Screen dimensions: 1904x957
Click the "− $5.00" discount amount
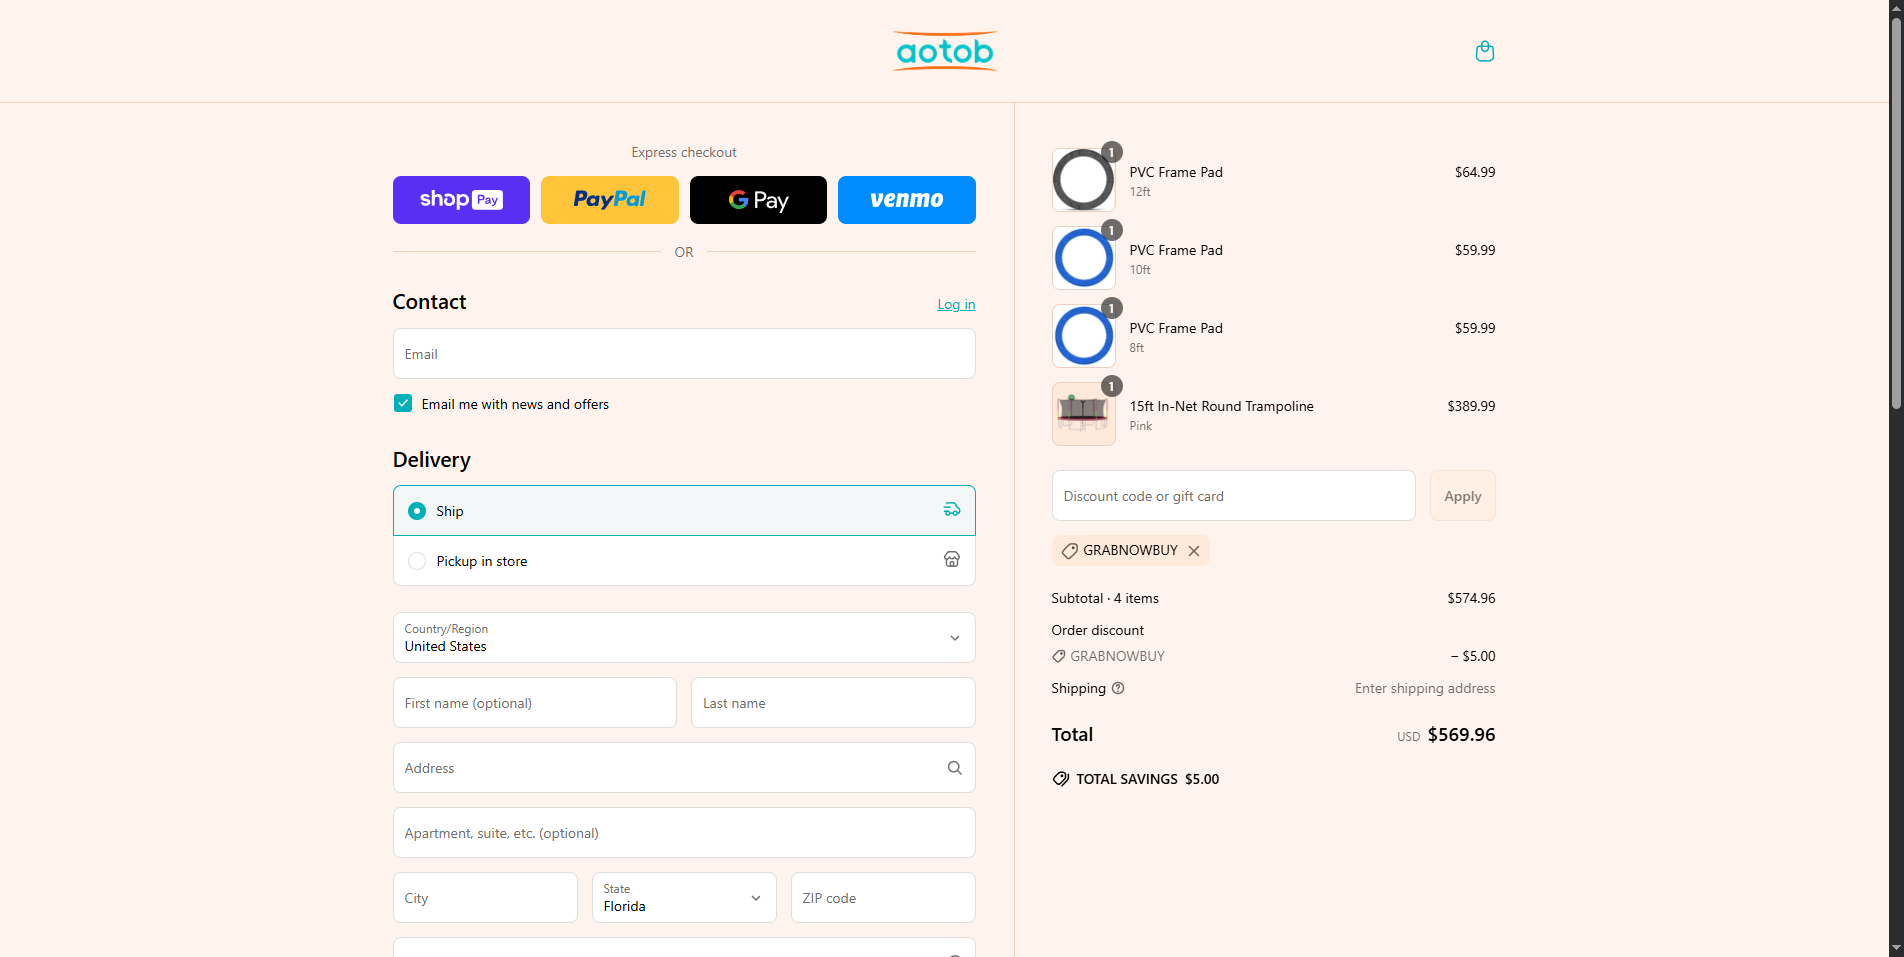tap(1473, 656)
